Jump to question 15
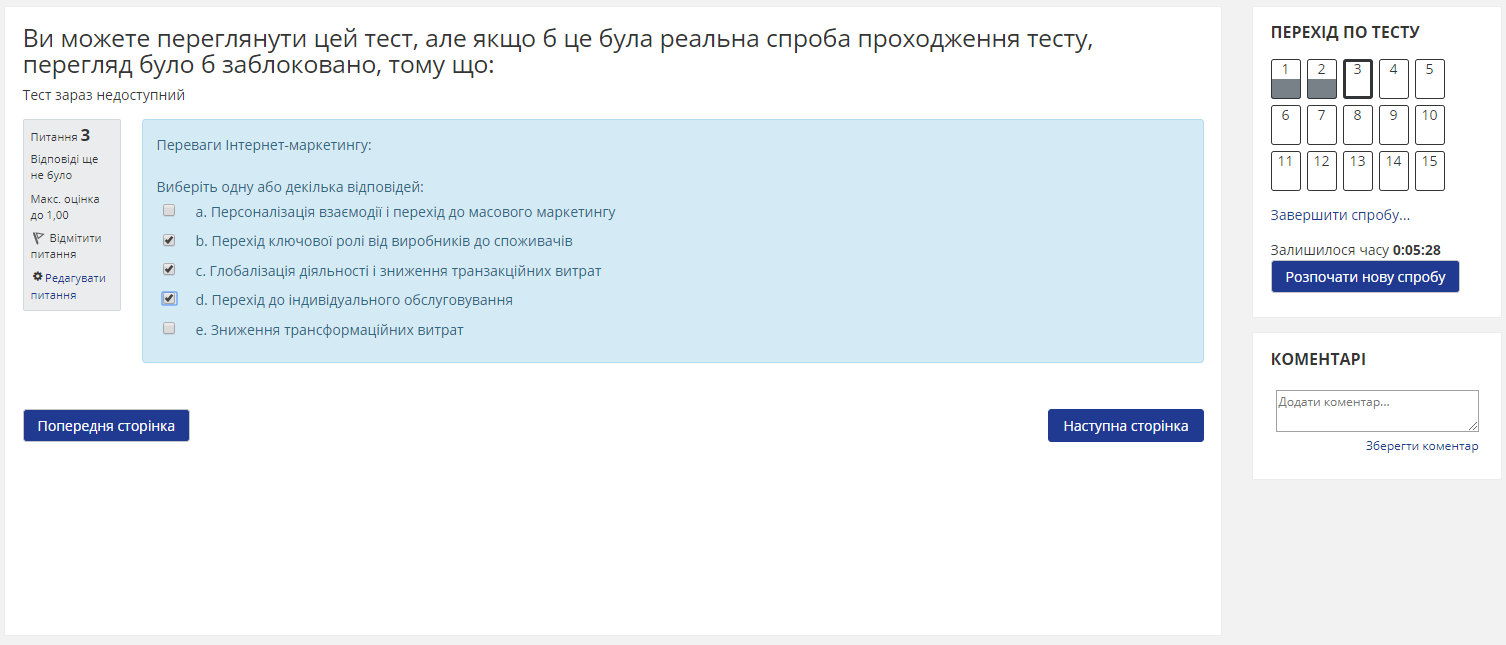 (1429, 171)
